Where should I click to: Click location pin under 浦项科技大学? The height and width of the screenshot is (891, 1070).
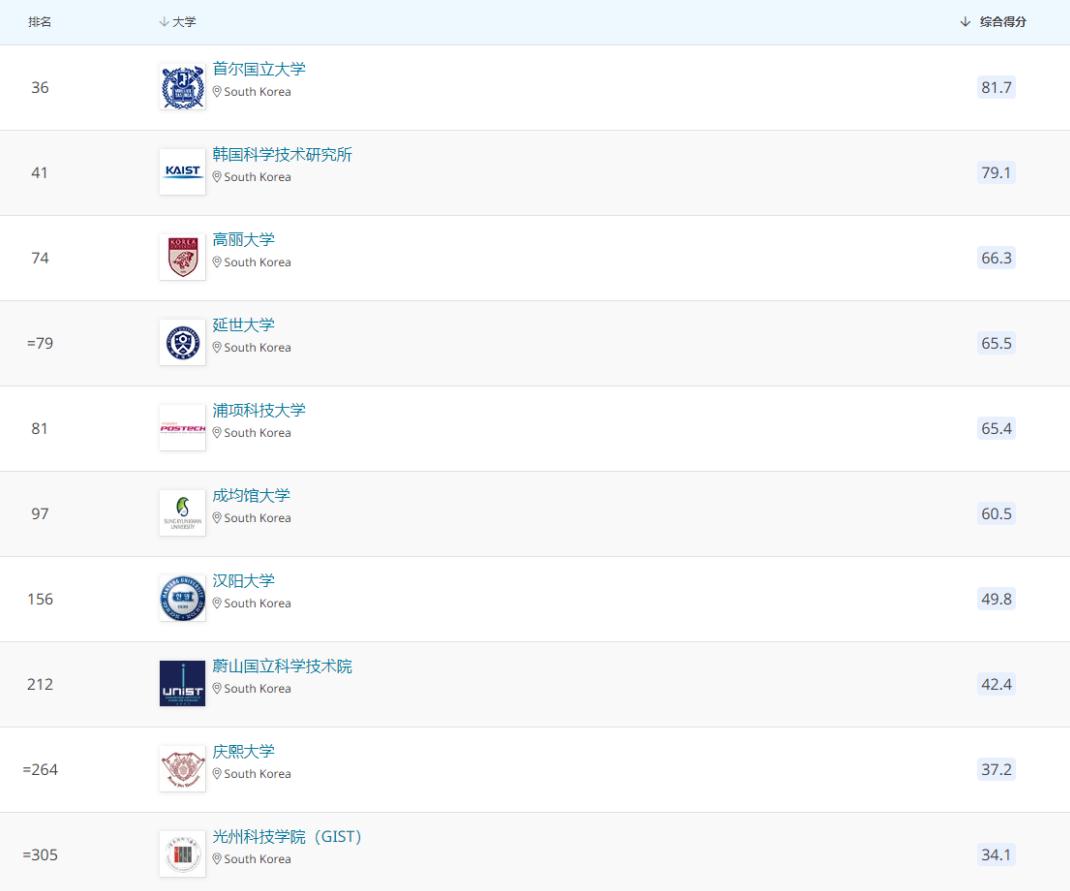click(x=217, y=433)
